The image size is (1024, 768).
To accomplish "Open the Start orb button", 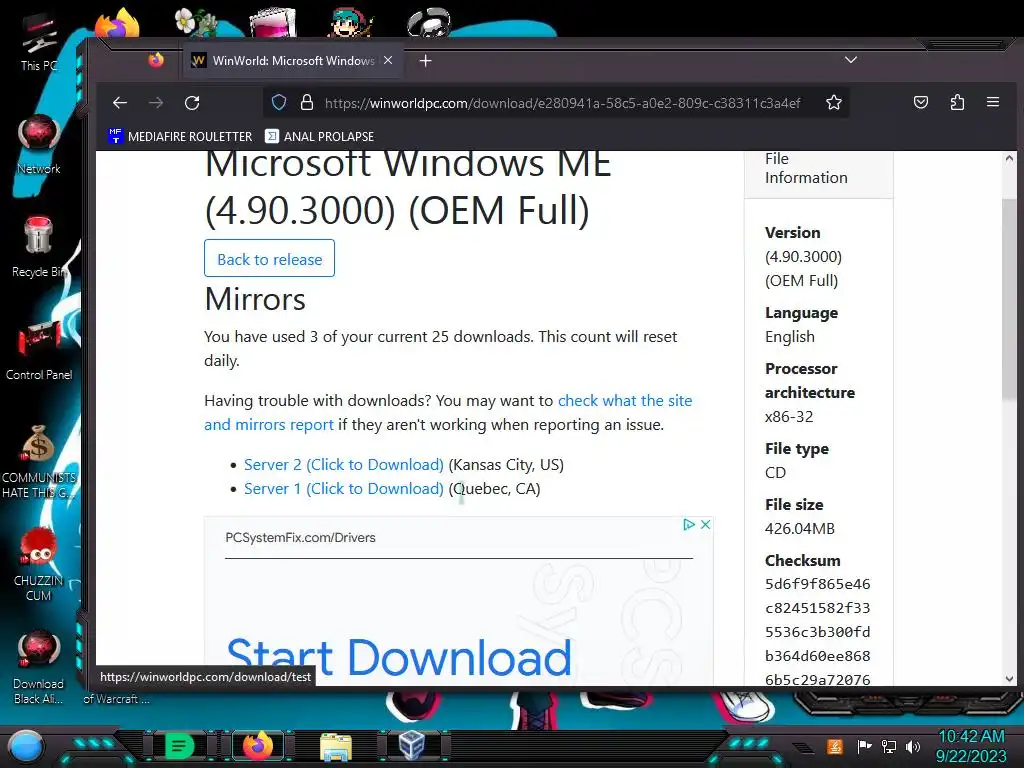I will click(26, 747).
